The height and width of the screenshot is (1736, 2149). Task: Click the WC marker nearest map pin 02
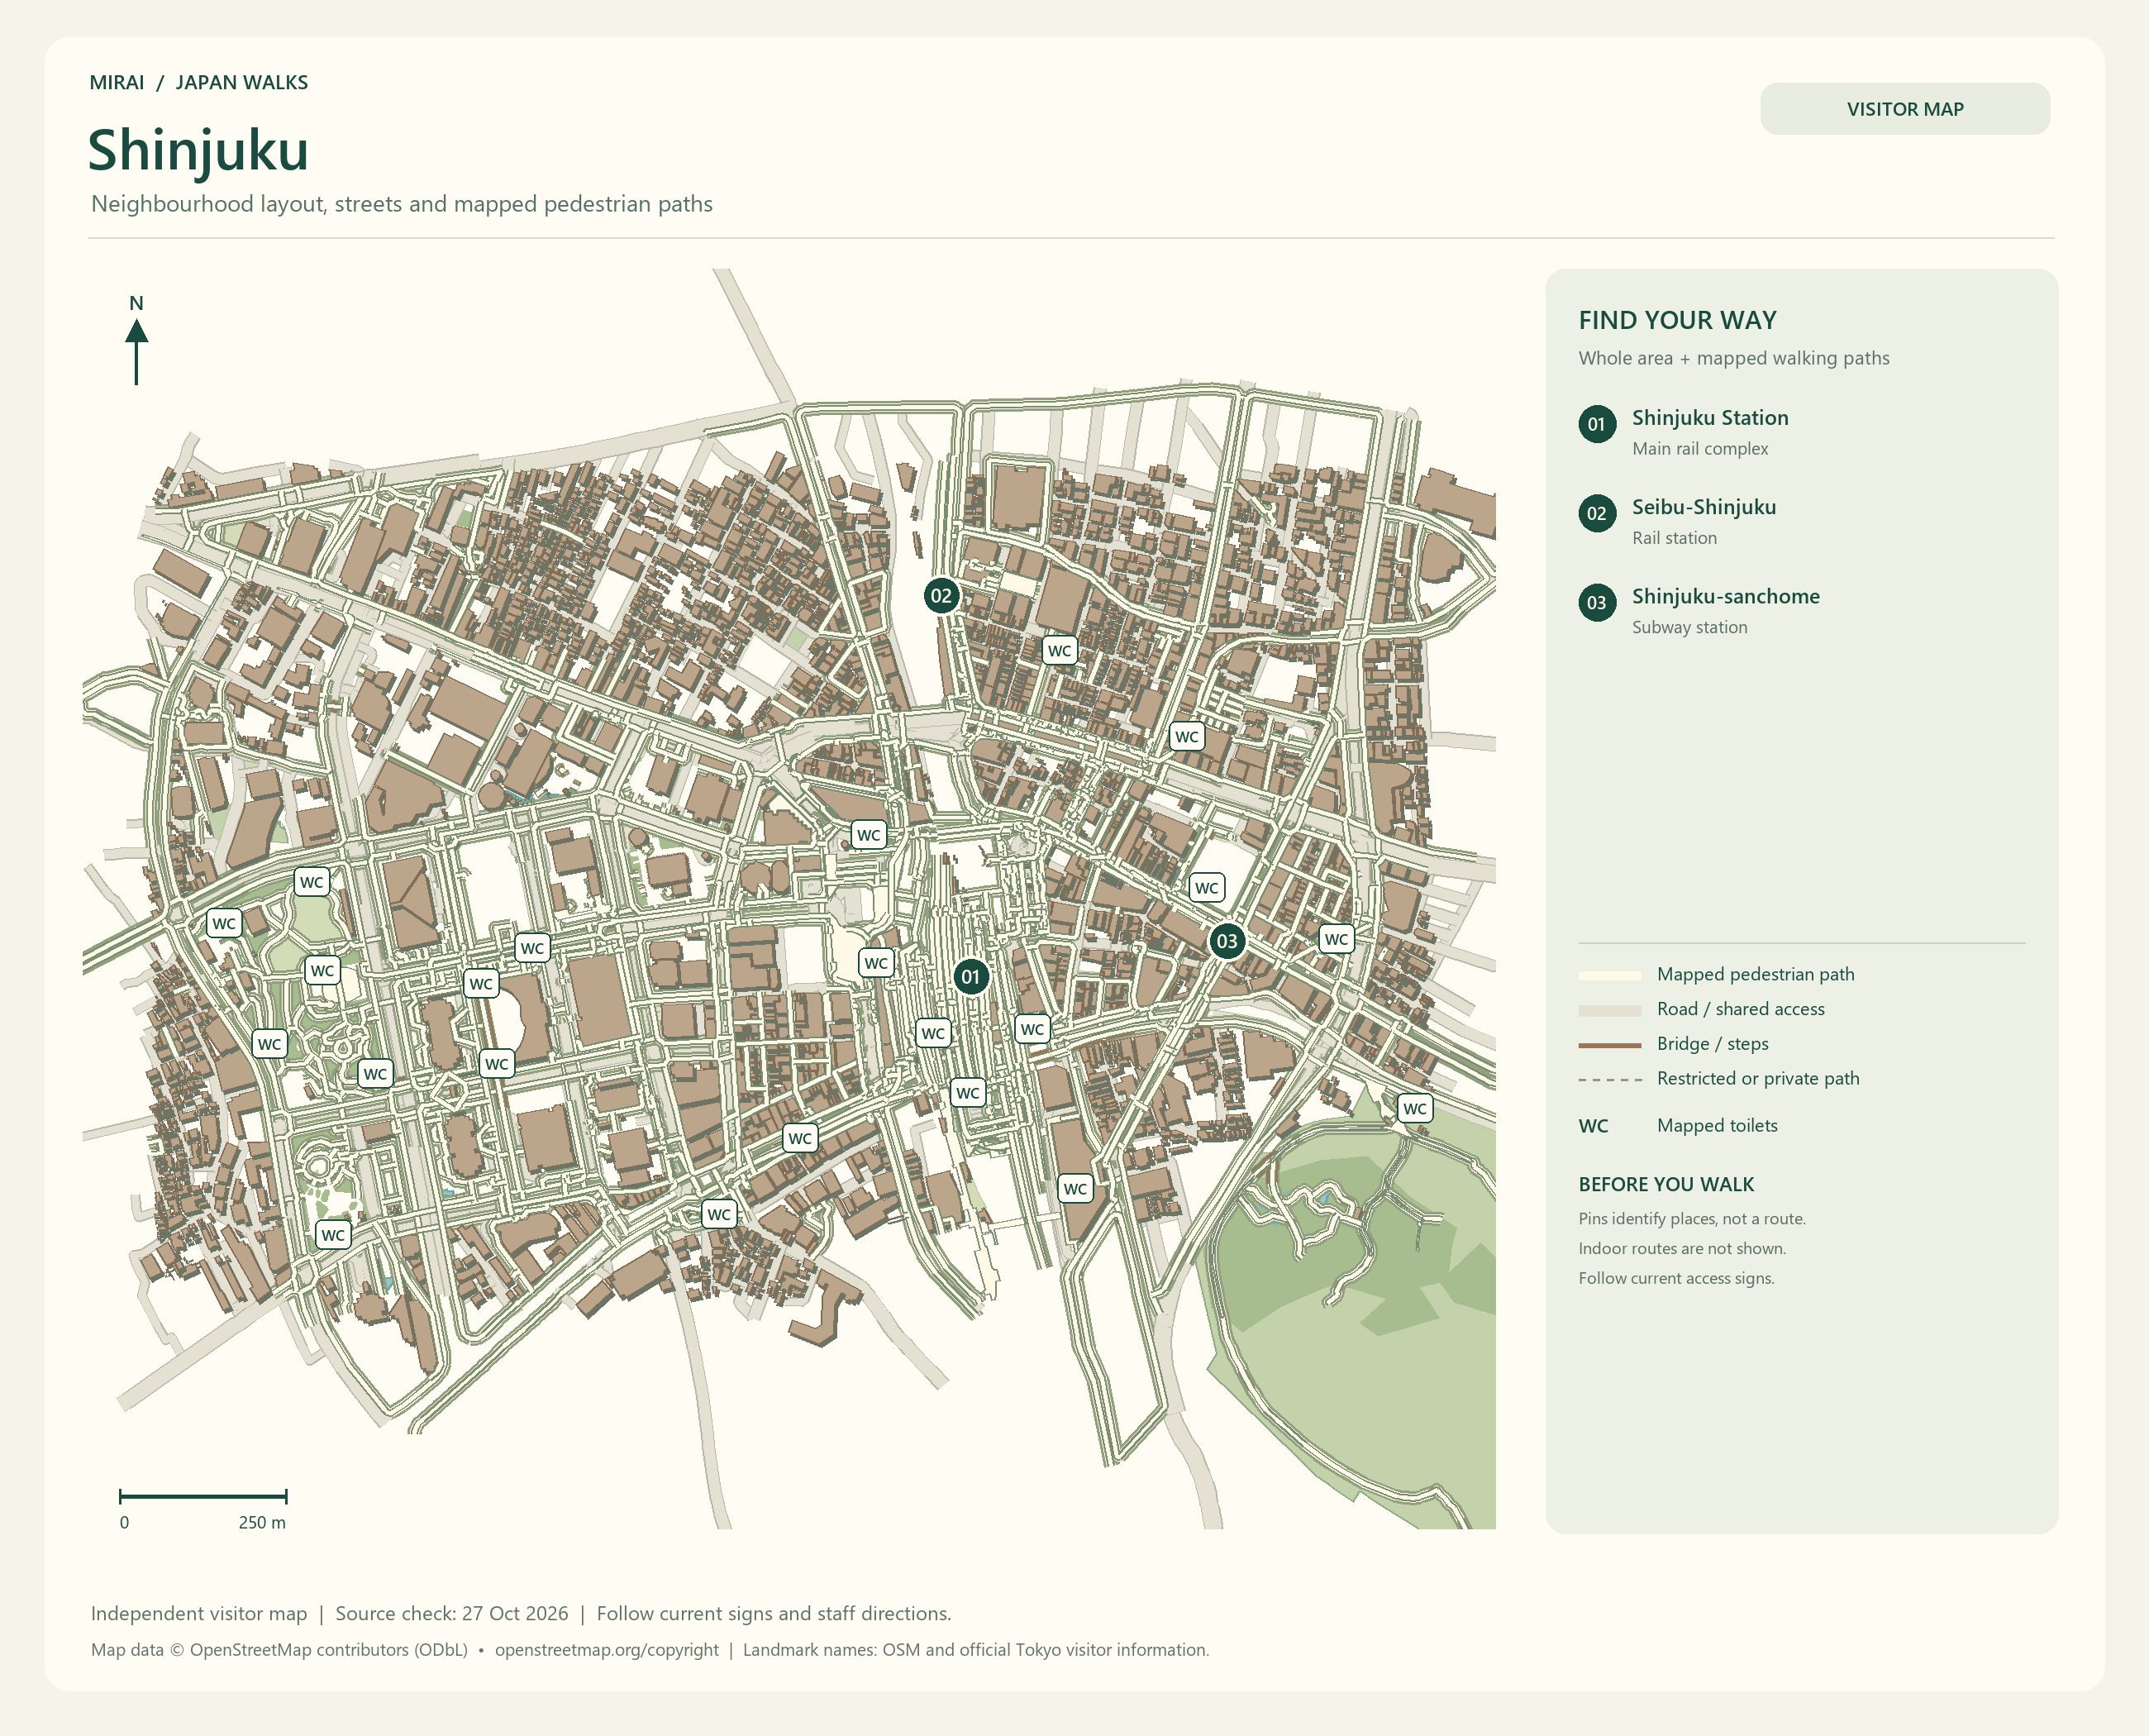pos(1059,651)
